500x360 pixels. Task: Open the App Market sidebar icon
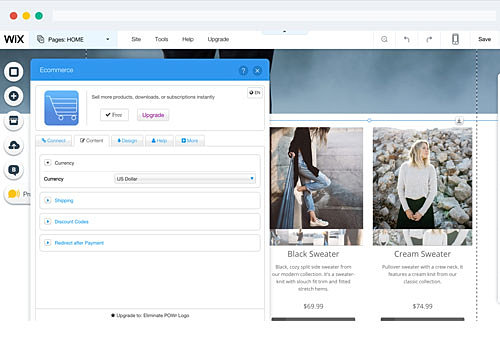(x=14, y=121)
